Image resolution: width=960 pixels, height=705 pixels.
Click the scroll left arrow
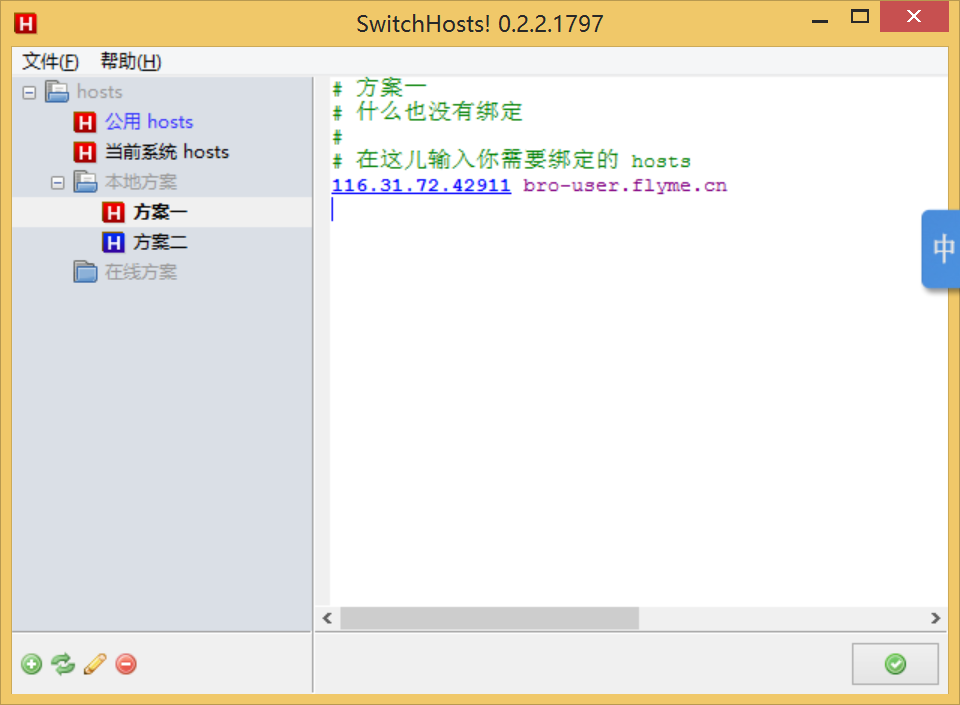pos(328,618)
